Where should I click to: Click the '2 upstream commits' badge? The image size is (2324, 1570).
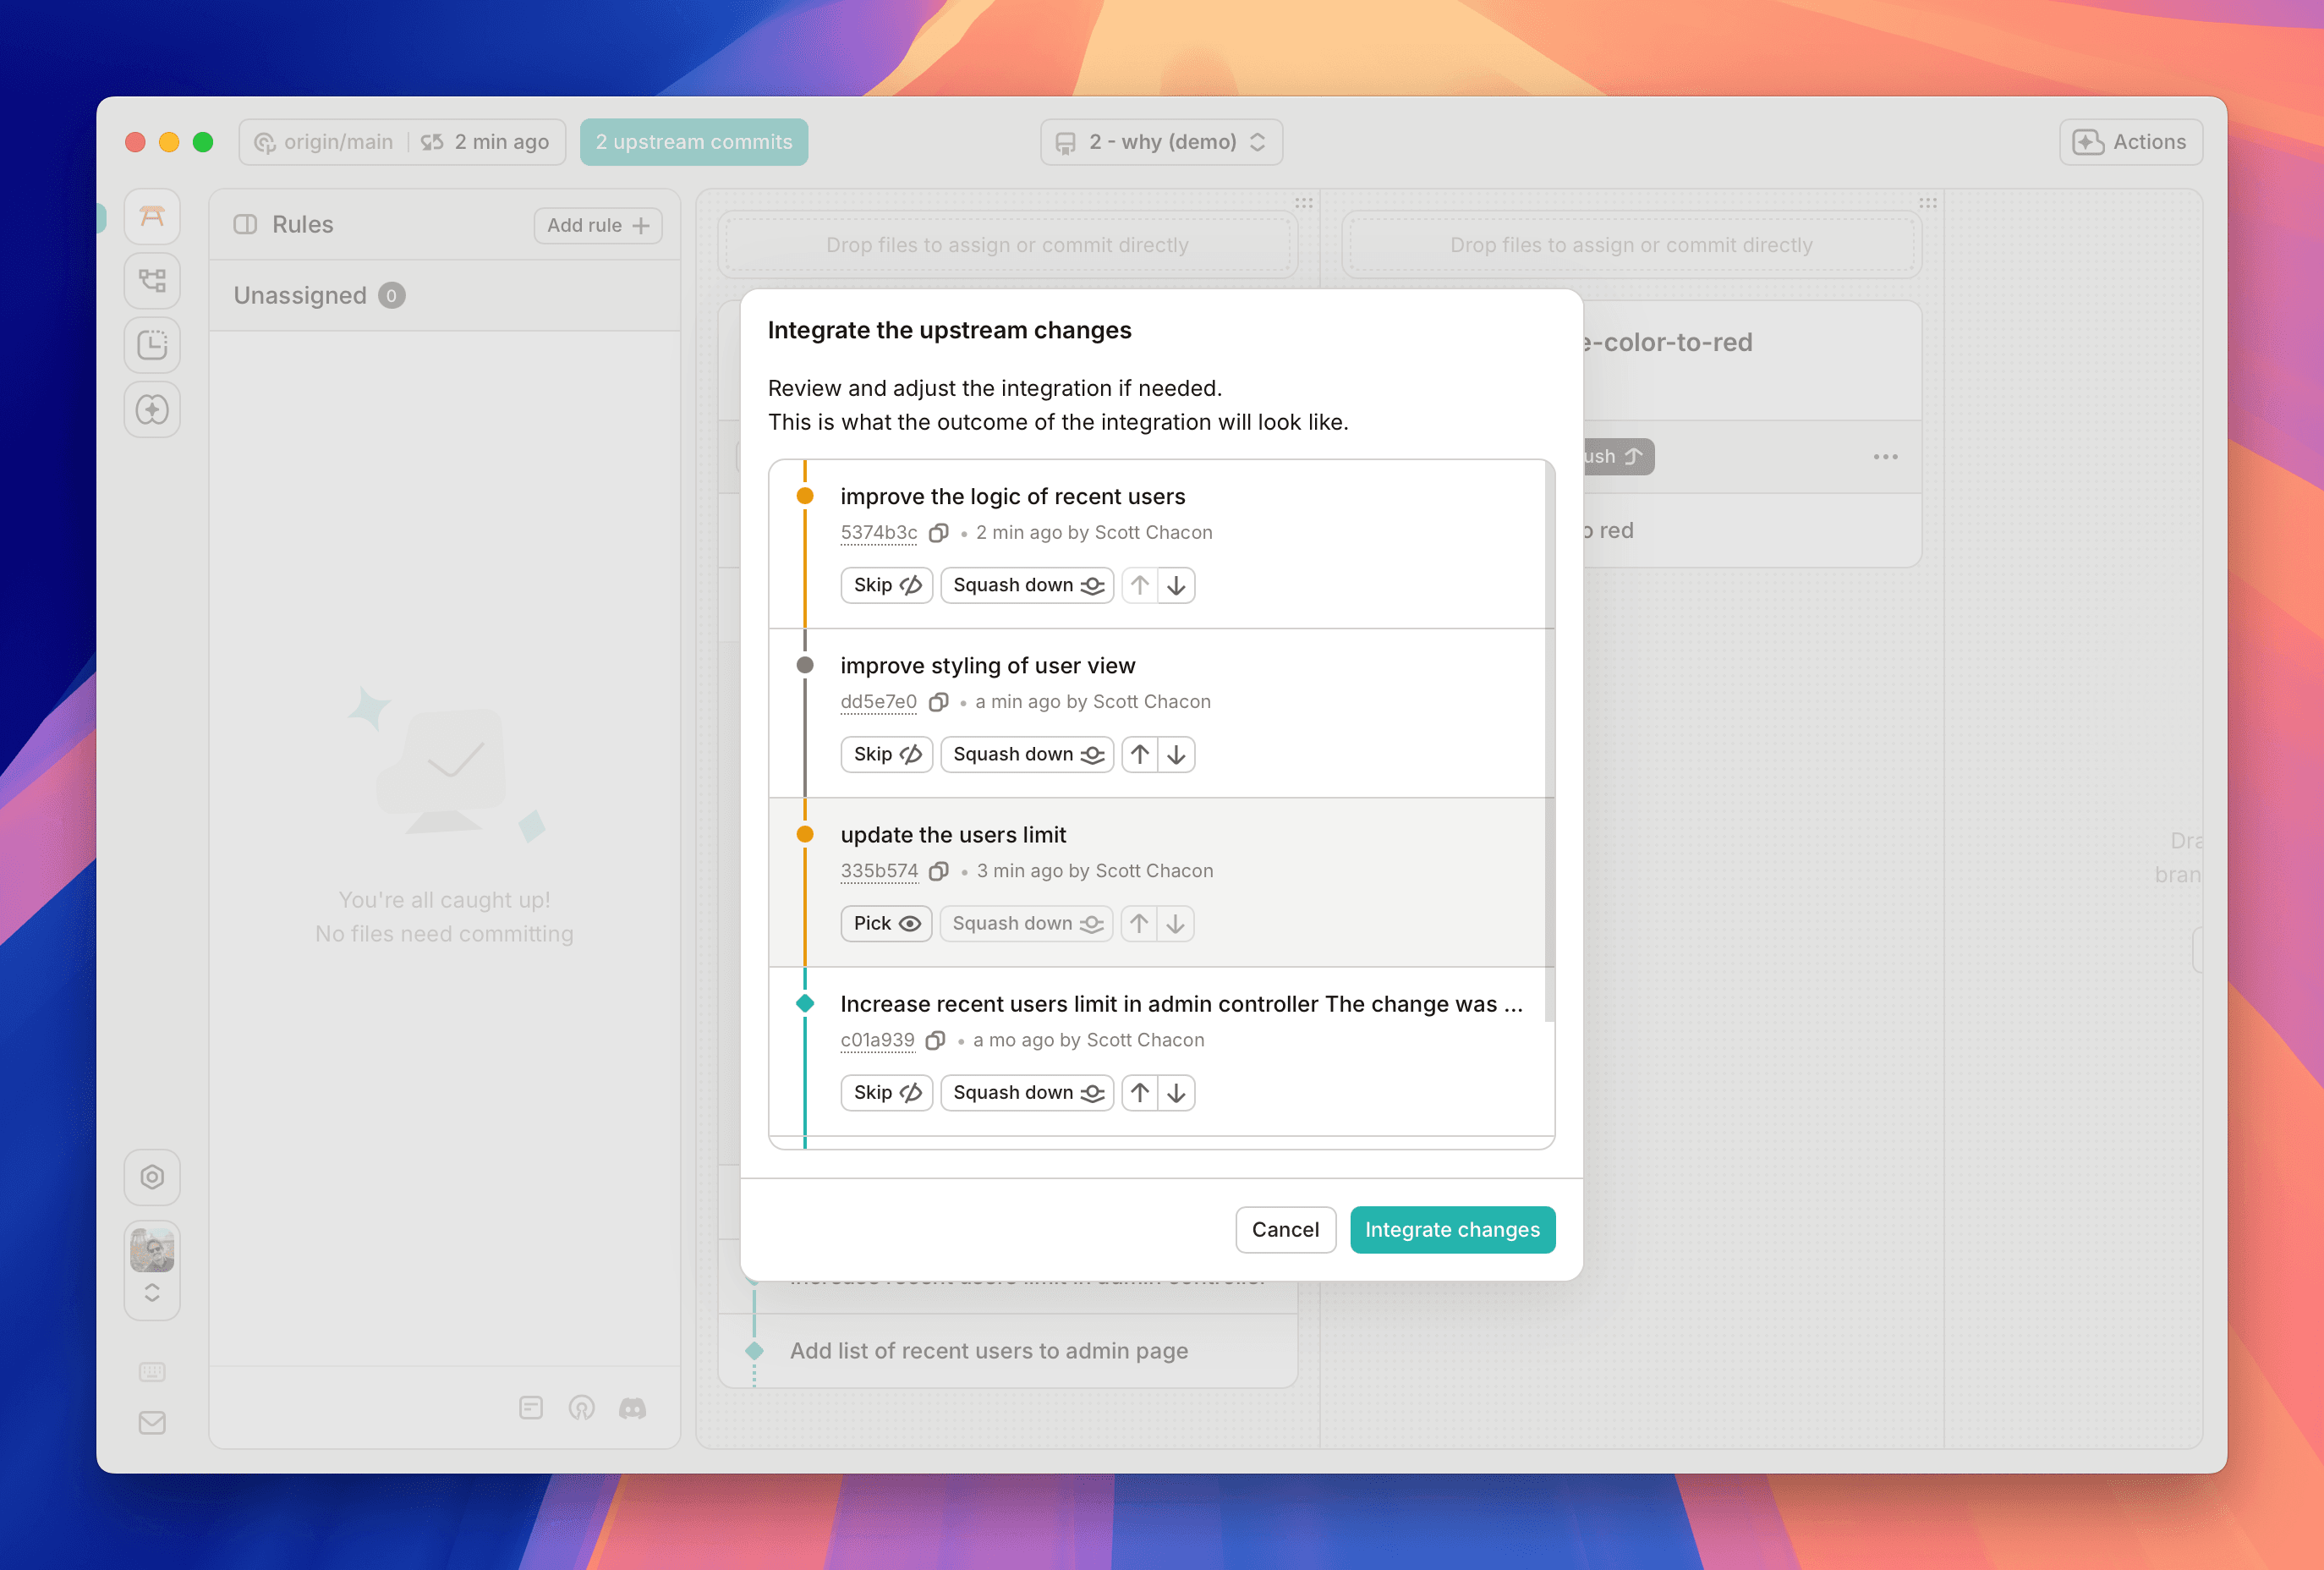pos(693,142)
